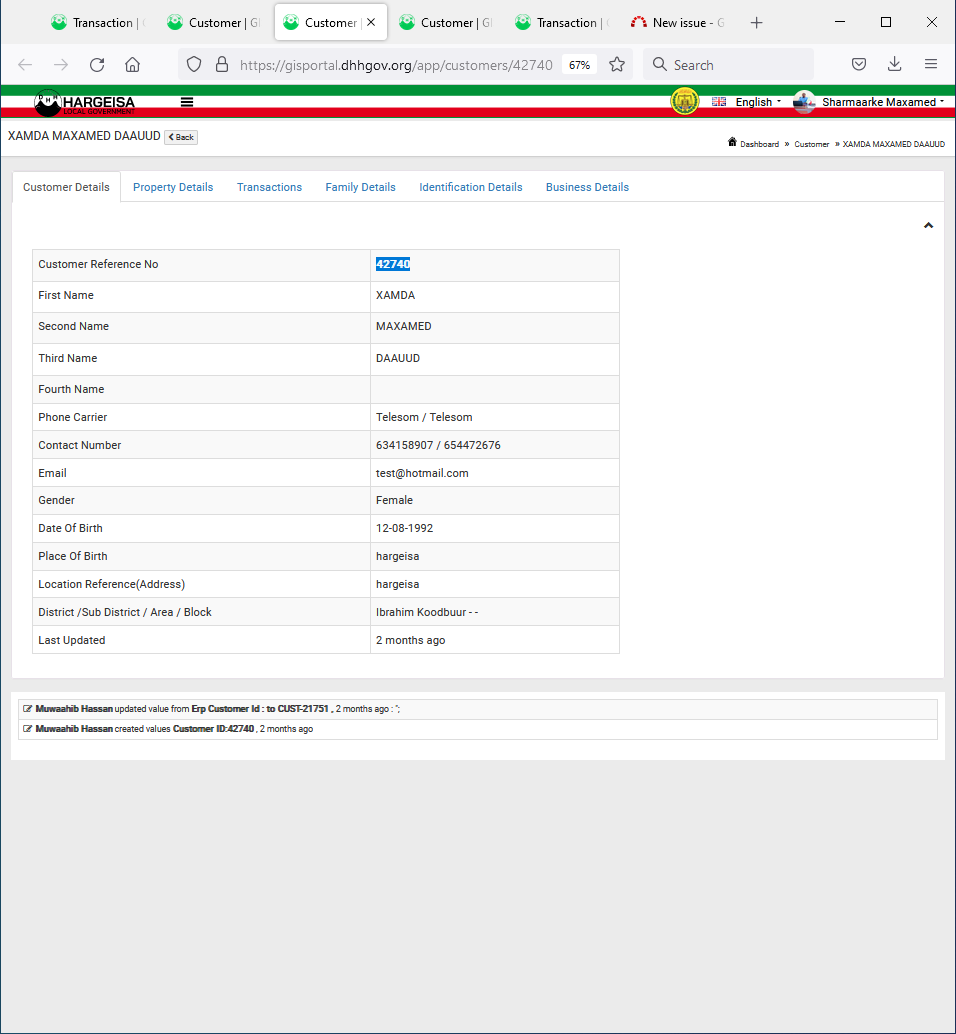Open the Family Details tab
This screenshot has width=956, height=1034.
point(360,187)
